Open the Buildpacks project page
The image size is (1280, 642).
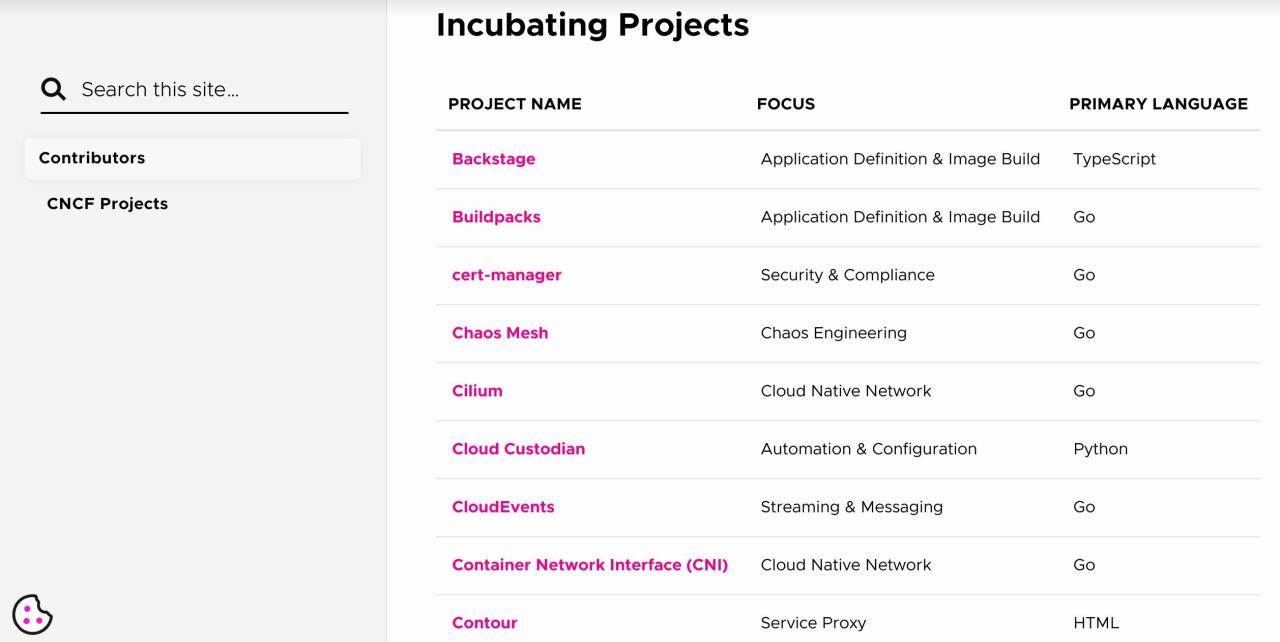[496, 217]
